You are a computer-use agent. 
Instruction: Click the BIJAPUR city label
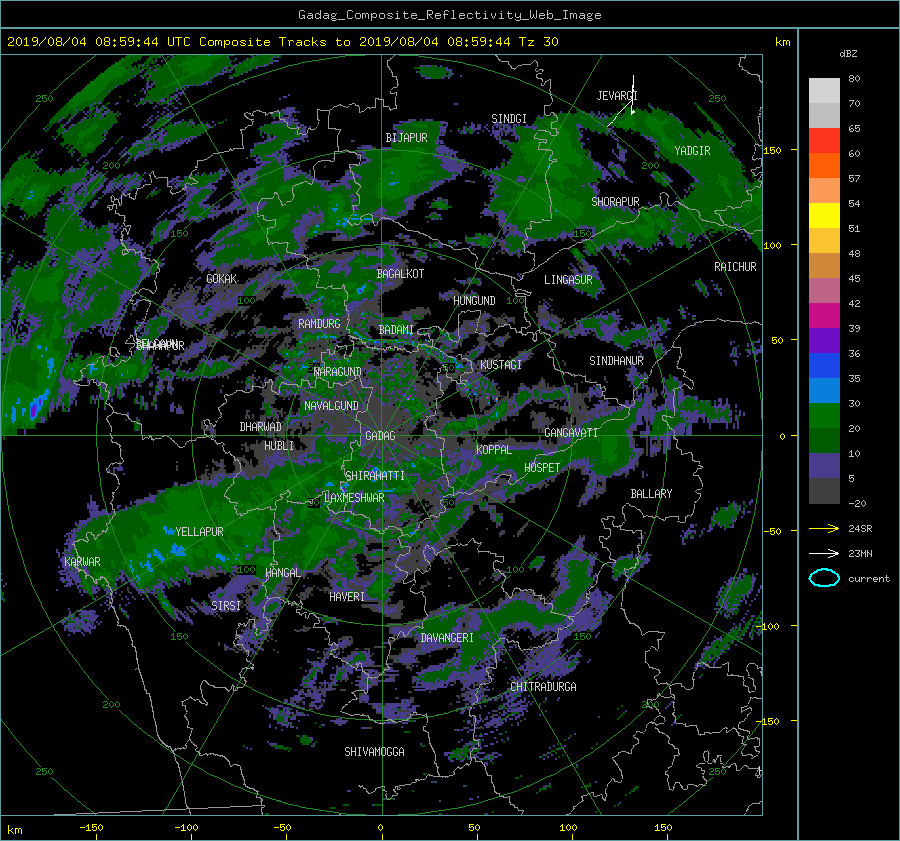(x=406, y=138)
